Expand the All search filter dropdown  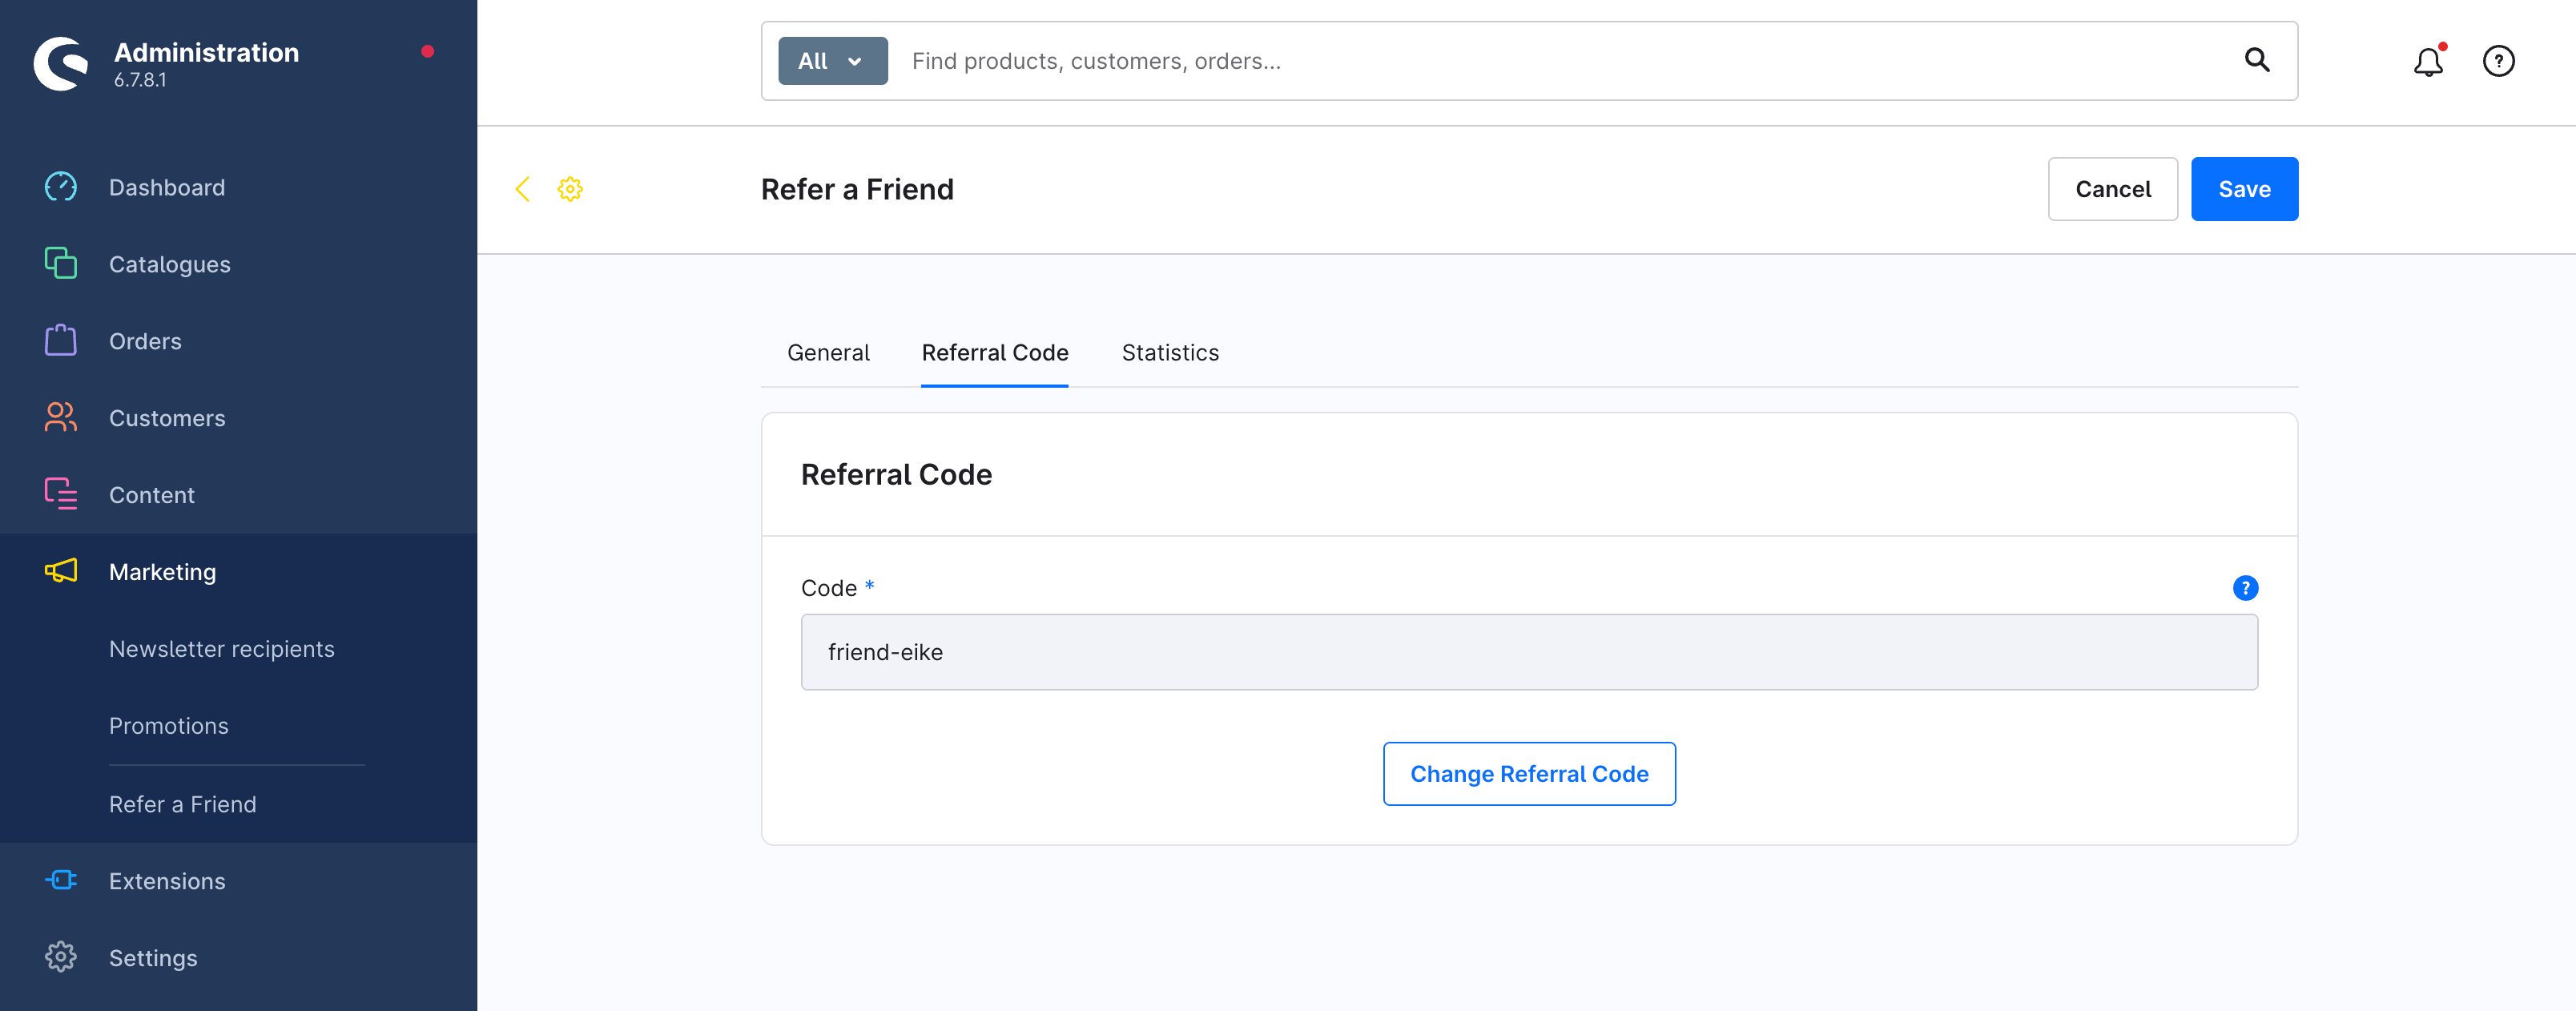(x=832, y=61)
